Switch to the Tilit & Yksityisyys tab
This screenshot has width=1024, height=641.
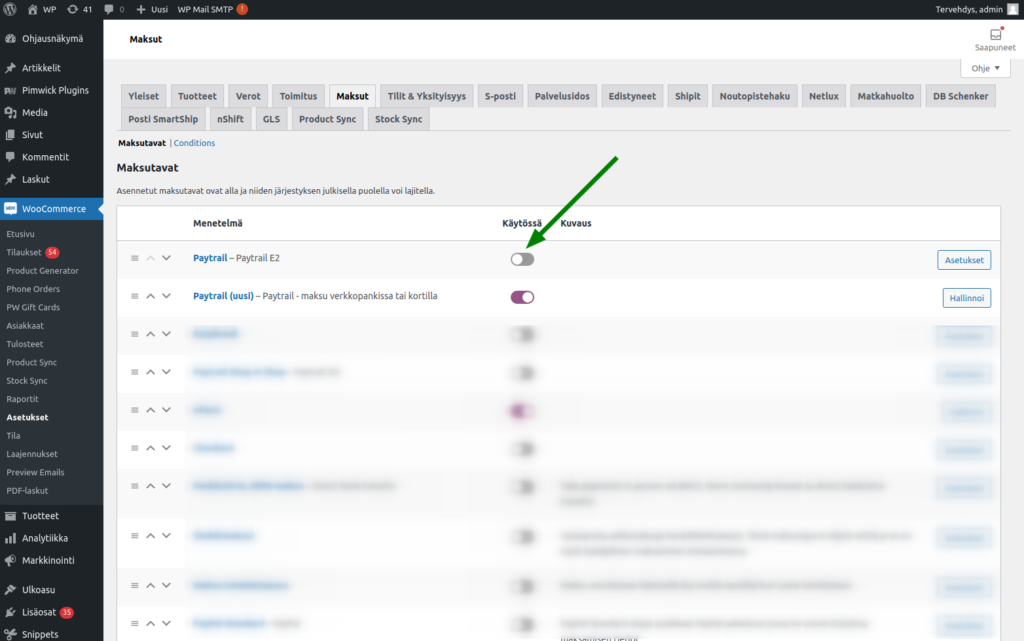tap(426, 96)
